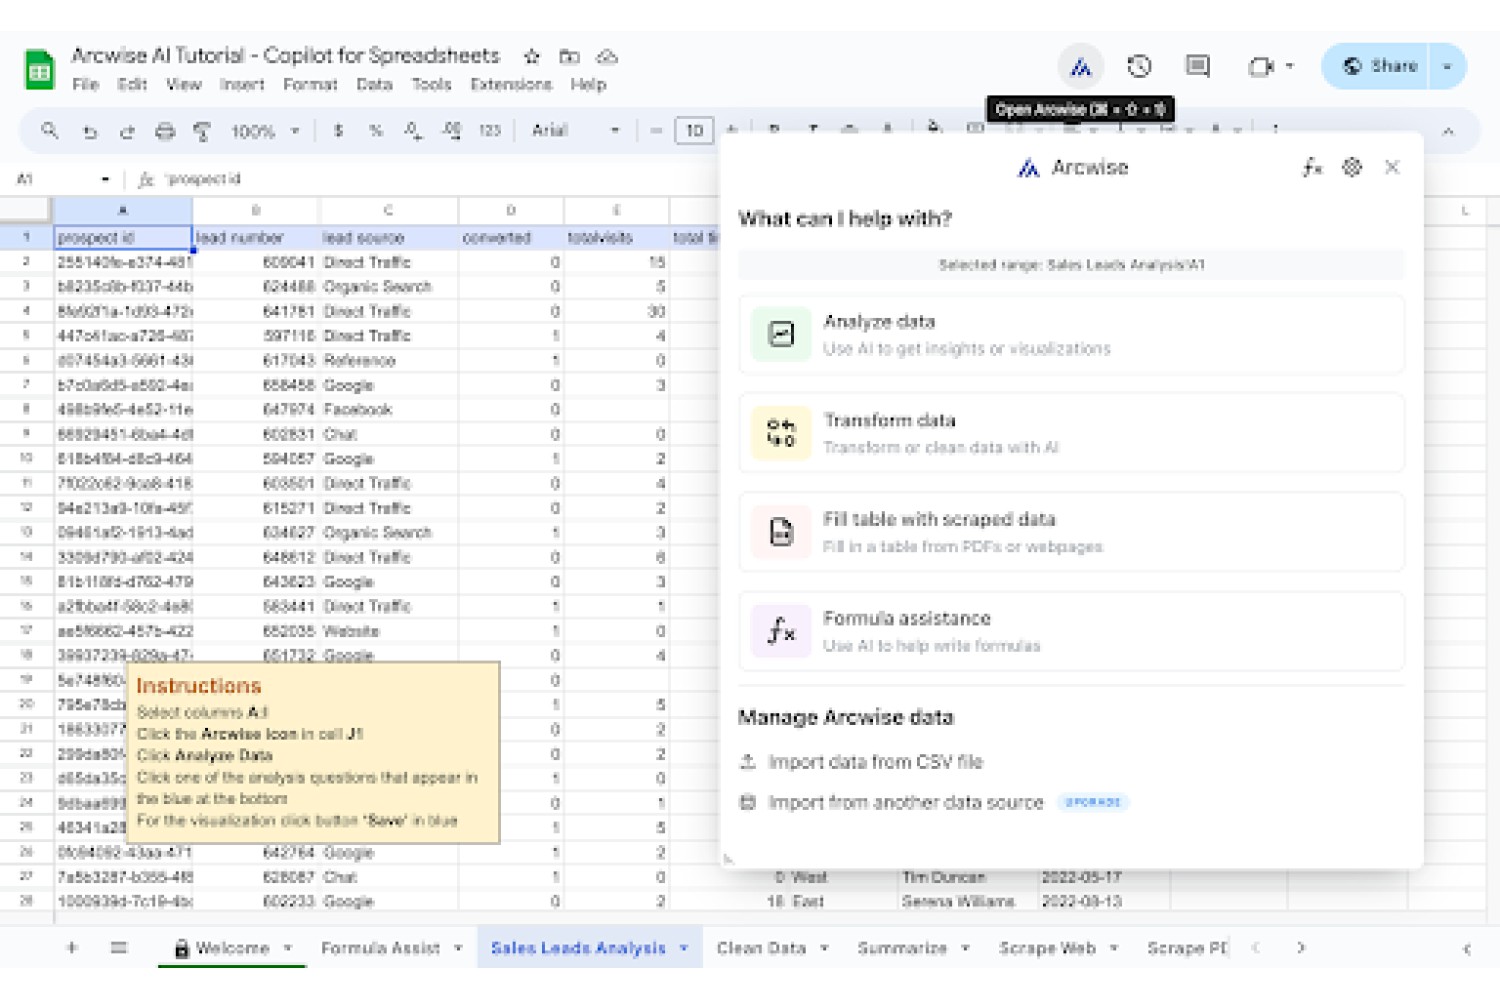1500x1000 pixels.
Task: Click Import data from CSV file
Action: (x=875, y=762)
